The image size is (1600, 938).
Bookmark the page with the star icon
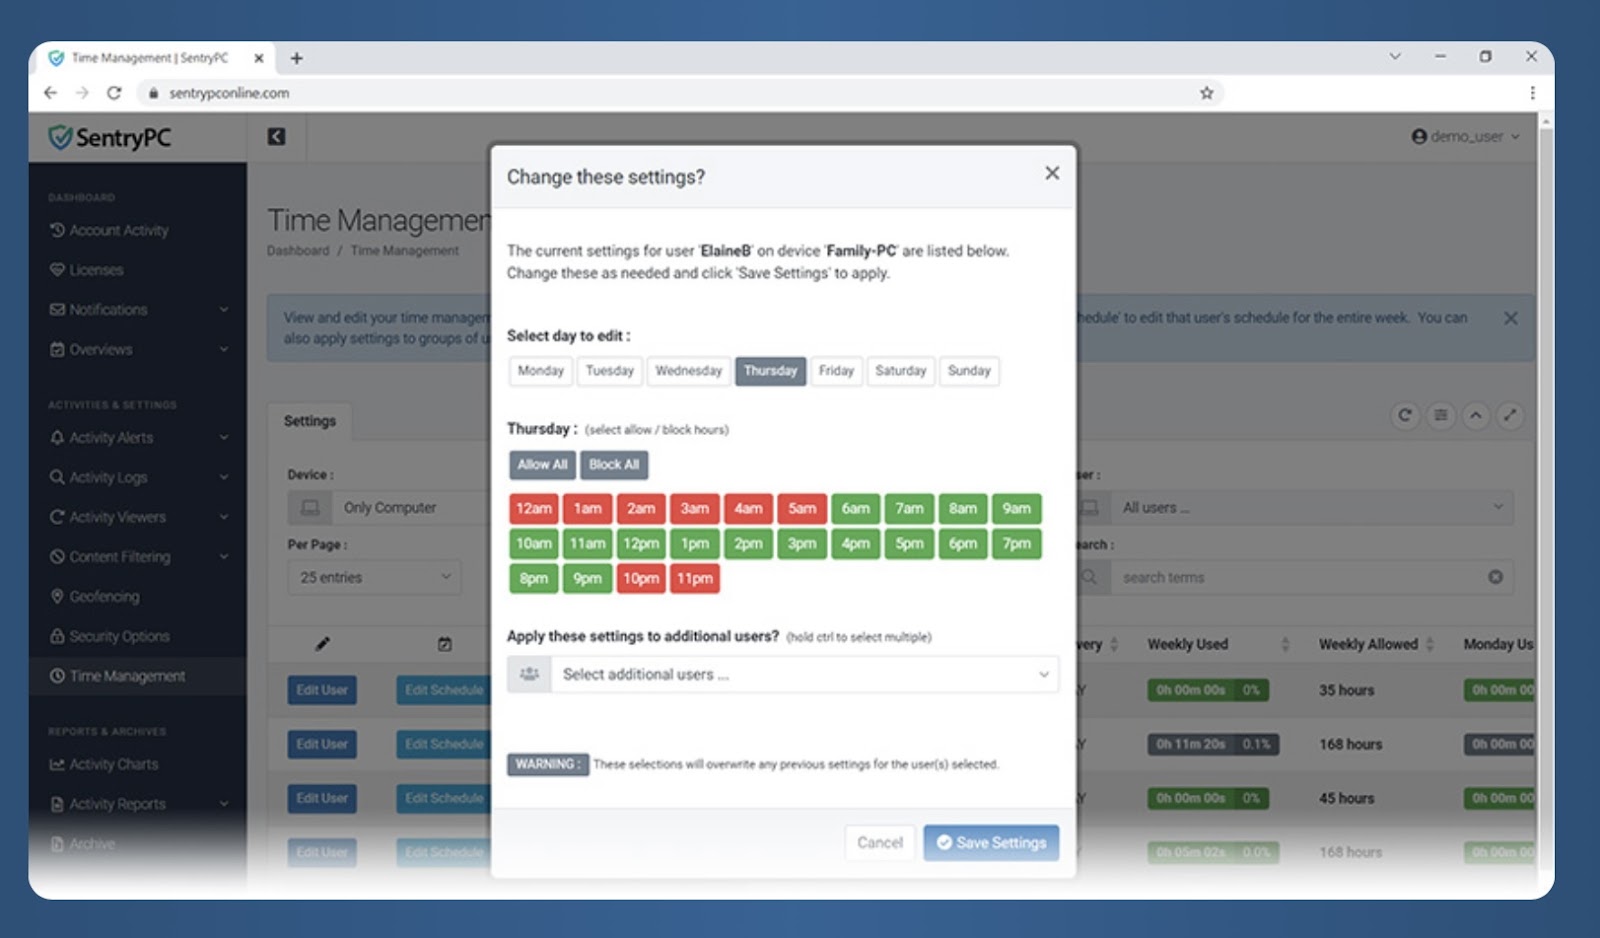click(1207, 93)
